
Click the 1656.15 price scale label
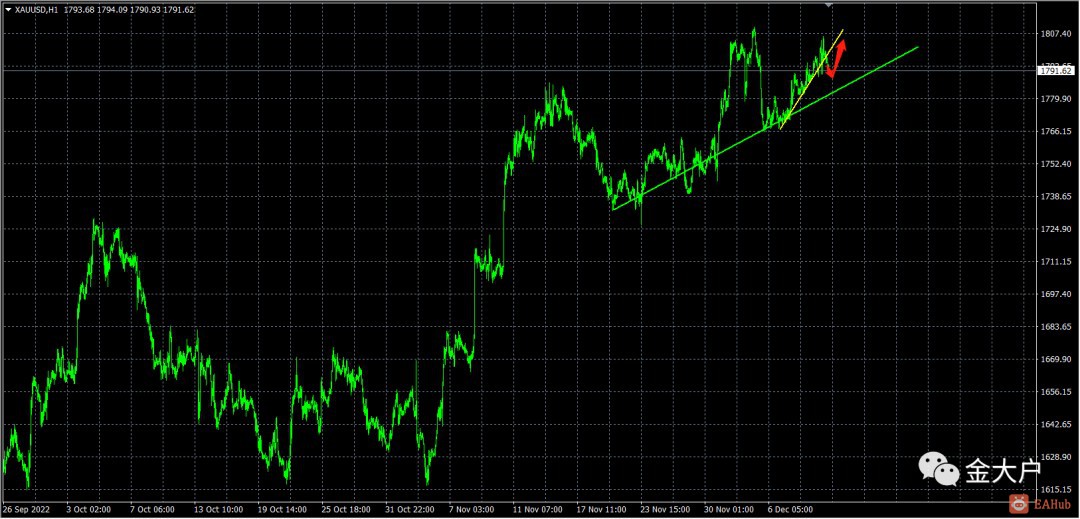(1055, 392)
